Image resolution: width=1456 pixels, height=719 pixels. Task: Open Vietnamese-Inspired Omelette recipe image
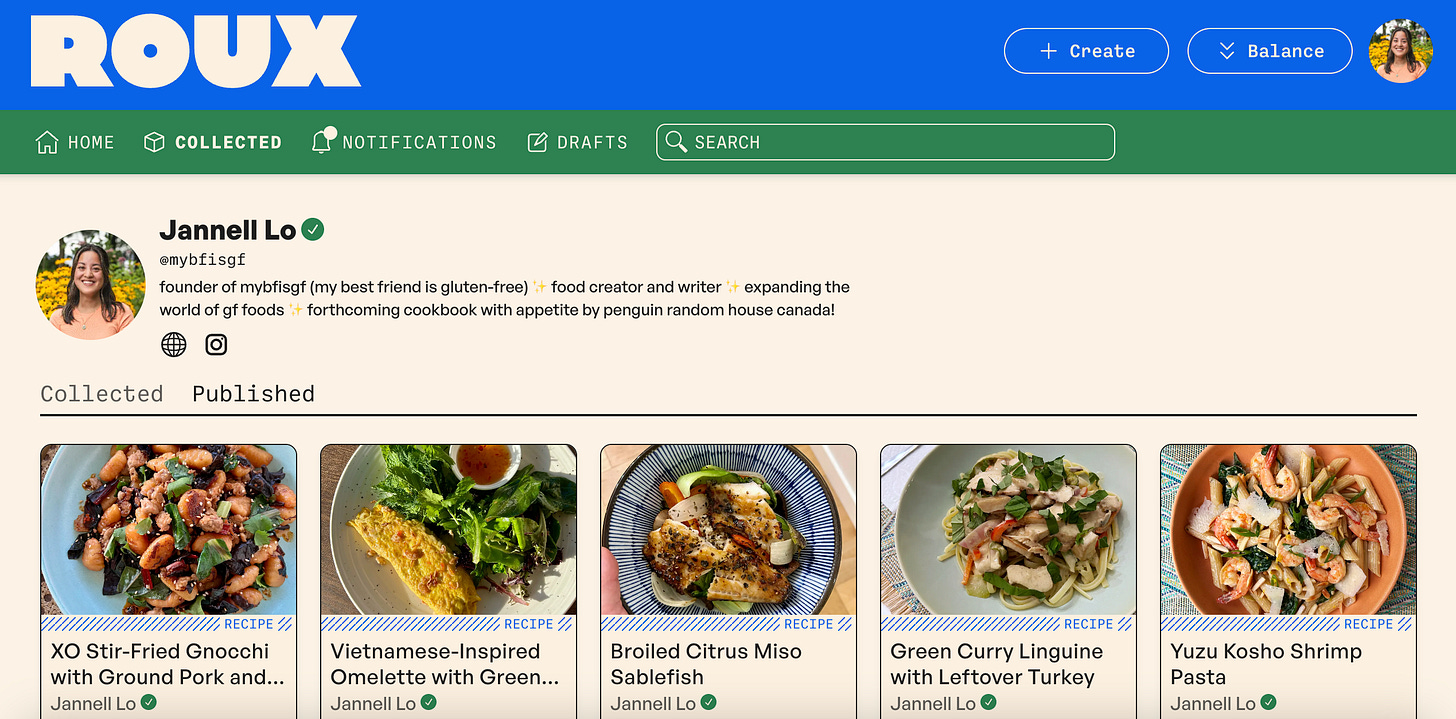pos(449,530)
